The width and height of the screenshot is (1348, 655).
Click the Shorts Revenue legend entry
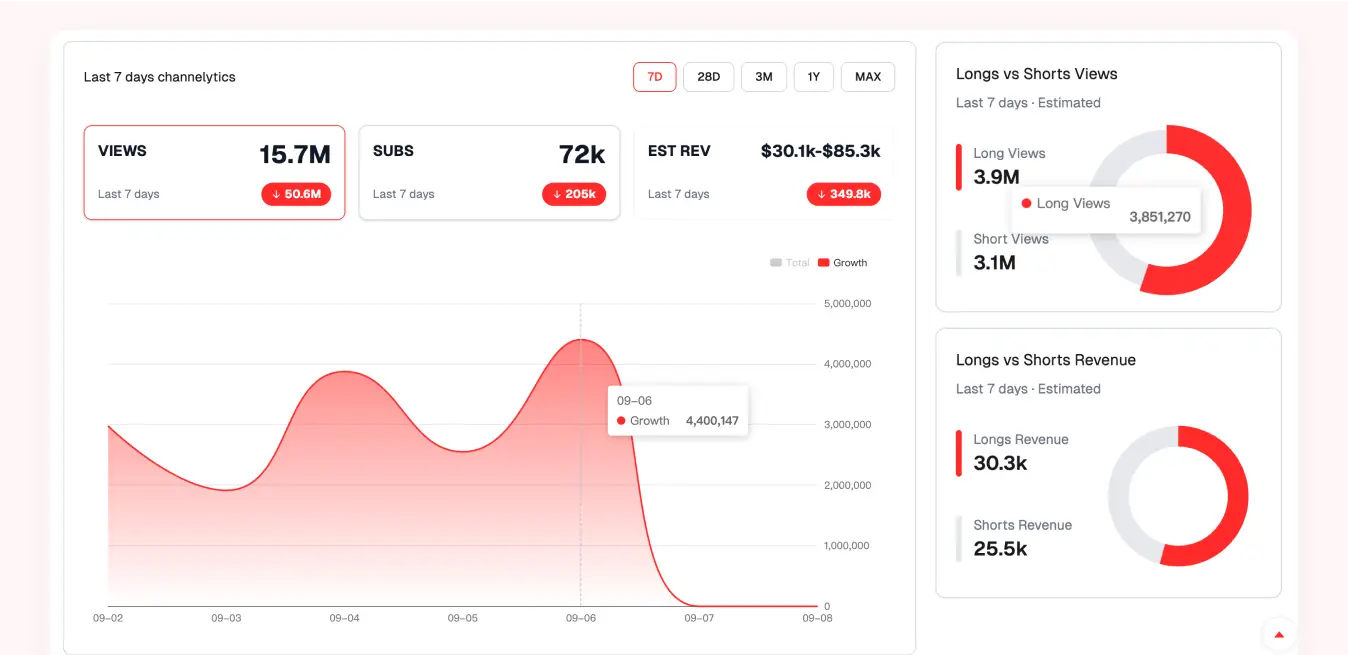coord(1021,537)
